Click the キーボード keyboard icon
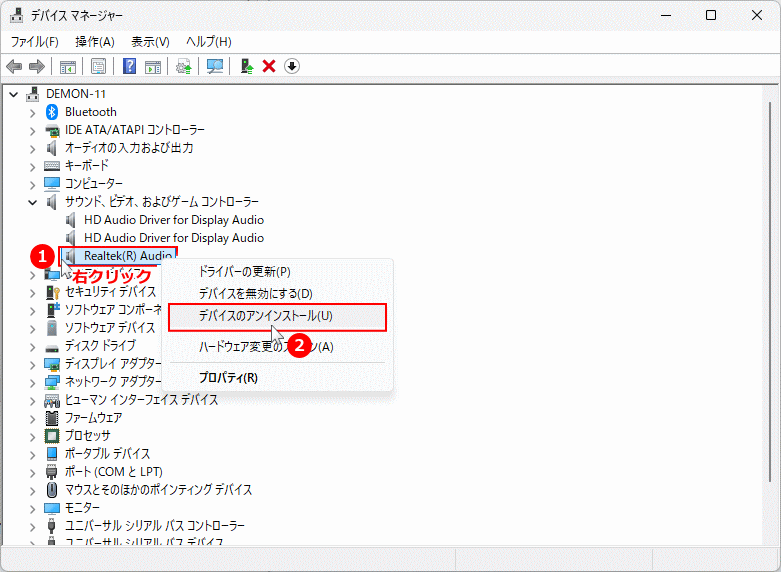Viewport: 781px width, 572px height. 52,165
